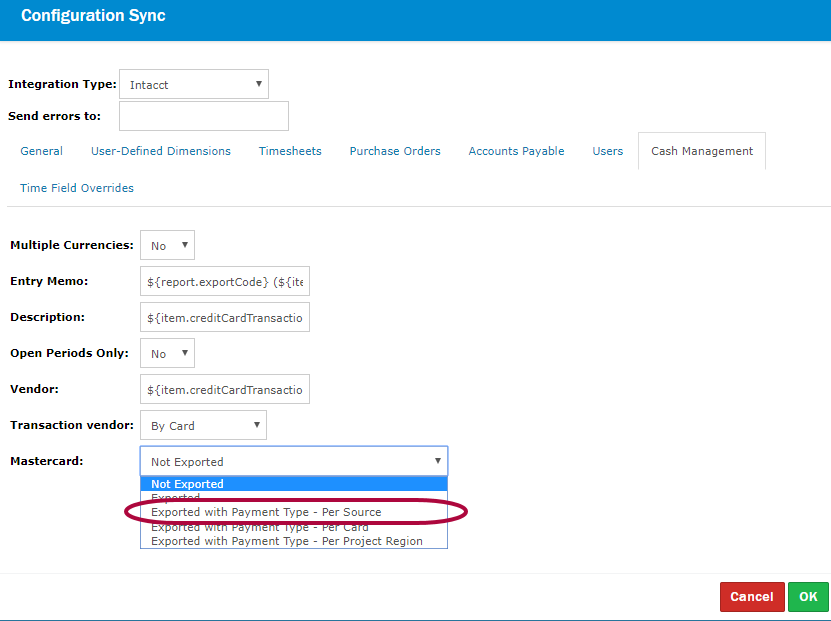Expand the Transaction vendor dropdown
Image resolution: width=831 pixels, height=621 pixels.
pyautogui.click(x=203, y=425)
